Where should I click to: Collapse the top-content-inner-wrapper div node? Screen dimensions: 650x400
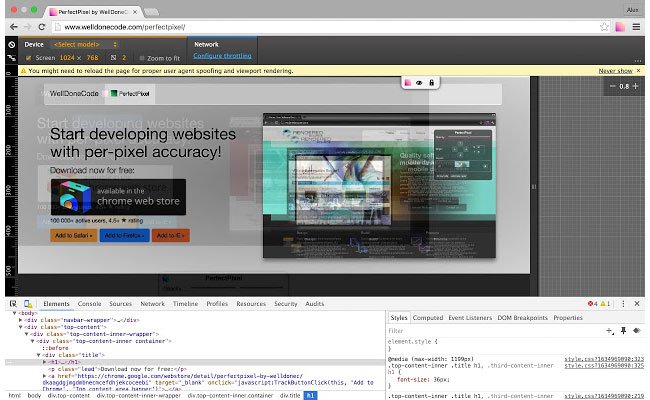tap(26, 334)
